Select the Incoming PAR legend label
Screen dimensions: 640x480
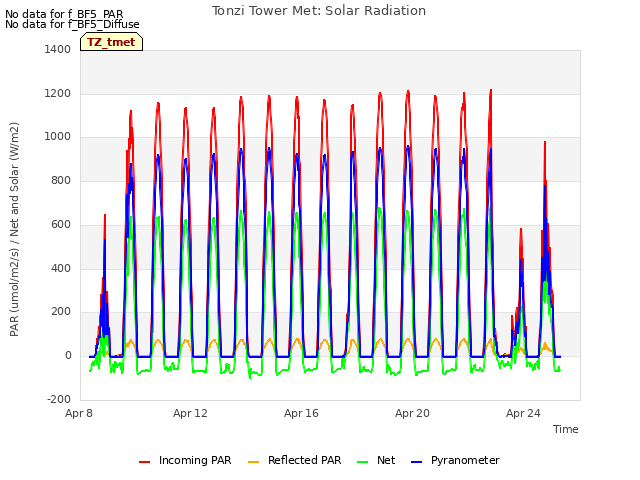(195, 460)
